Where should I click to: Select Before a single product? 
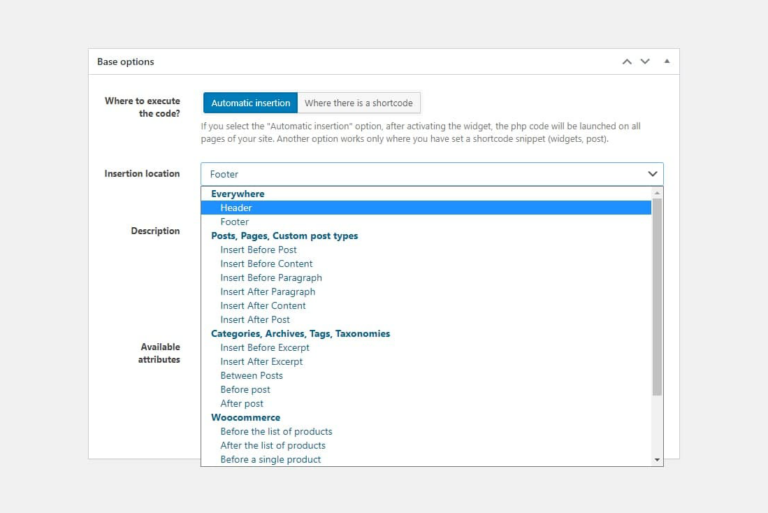click(270, 460)
